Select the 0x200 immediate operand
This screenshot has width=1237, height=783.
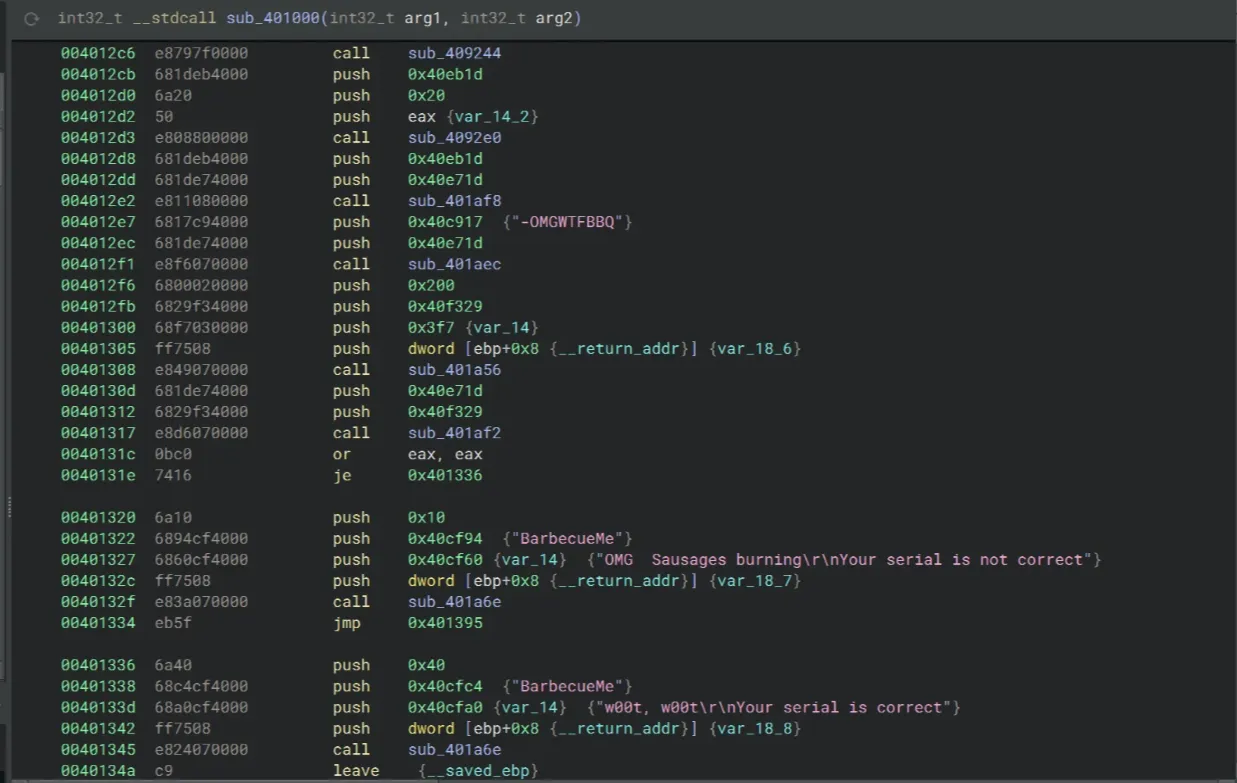(x=428, y=286)
